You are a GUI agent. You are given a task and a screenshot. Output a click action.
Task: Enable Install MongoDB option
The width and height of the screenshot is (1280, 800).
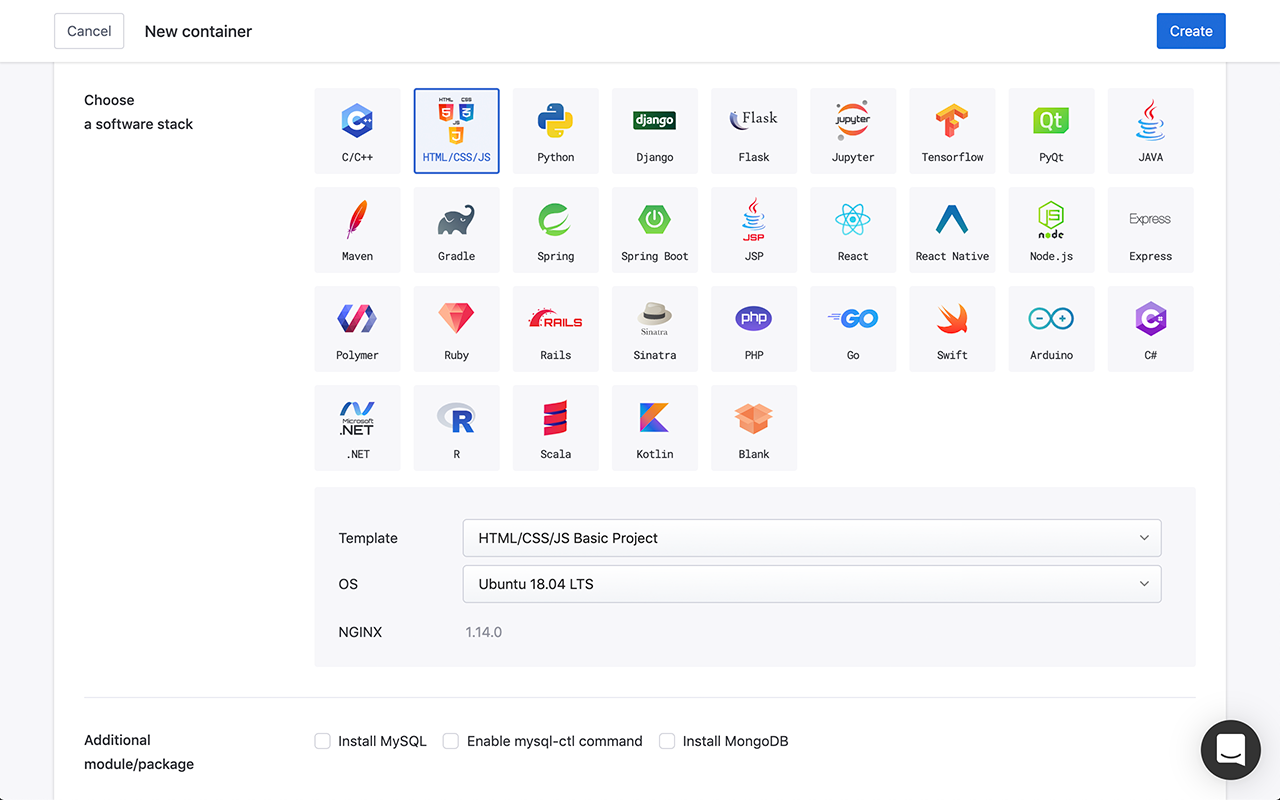(666, 741)
